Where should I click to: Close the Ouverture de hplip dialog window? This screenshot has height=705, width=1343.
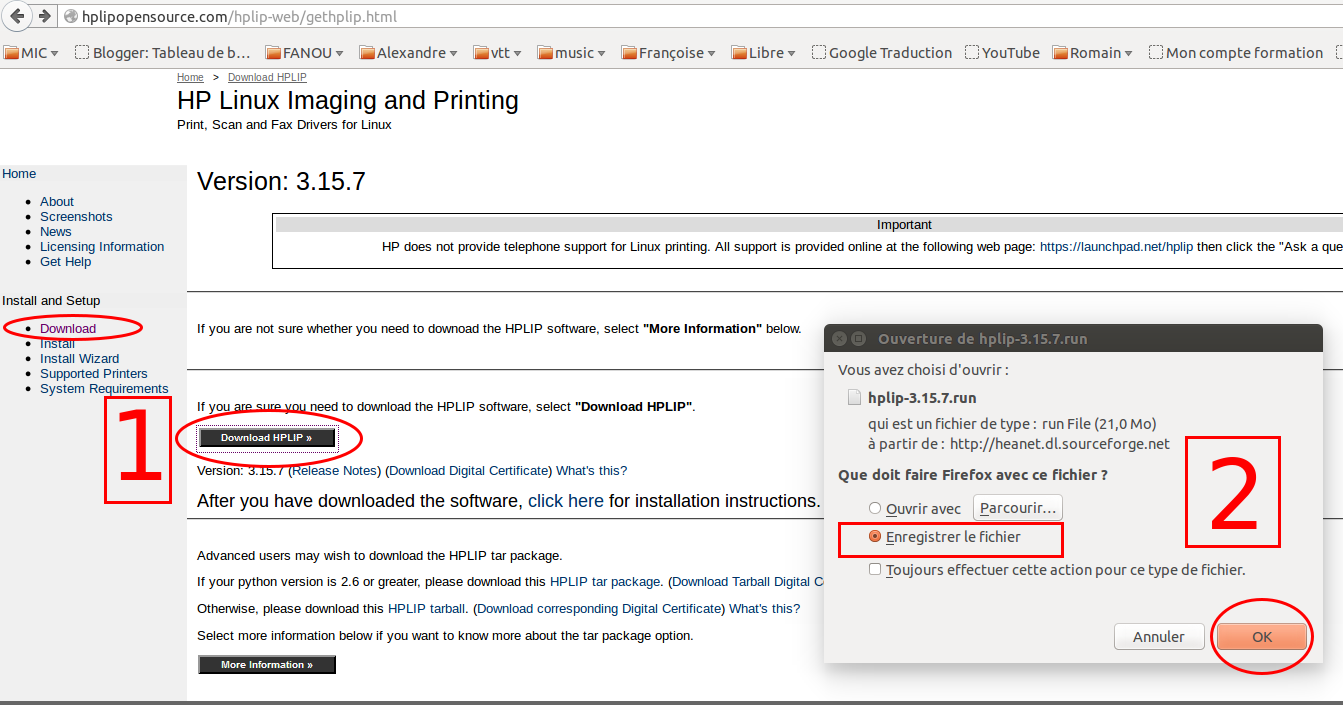click(840, 339)
